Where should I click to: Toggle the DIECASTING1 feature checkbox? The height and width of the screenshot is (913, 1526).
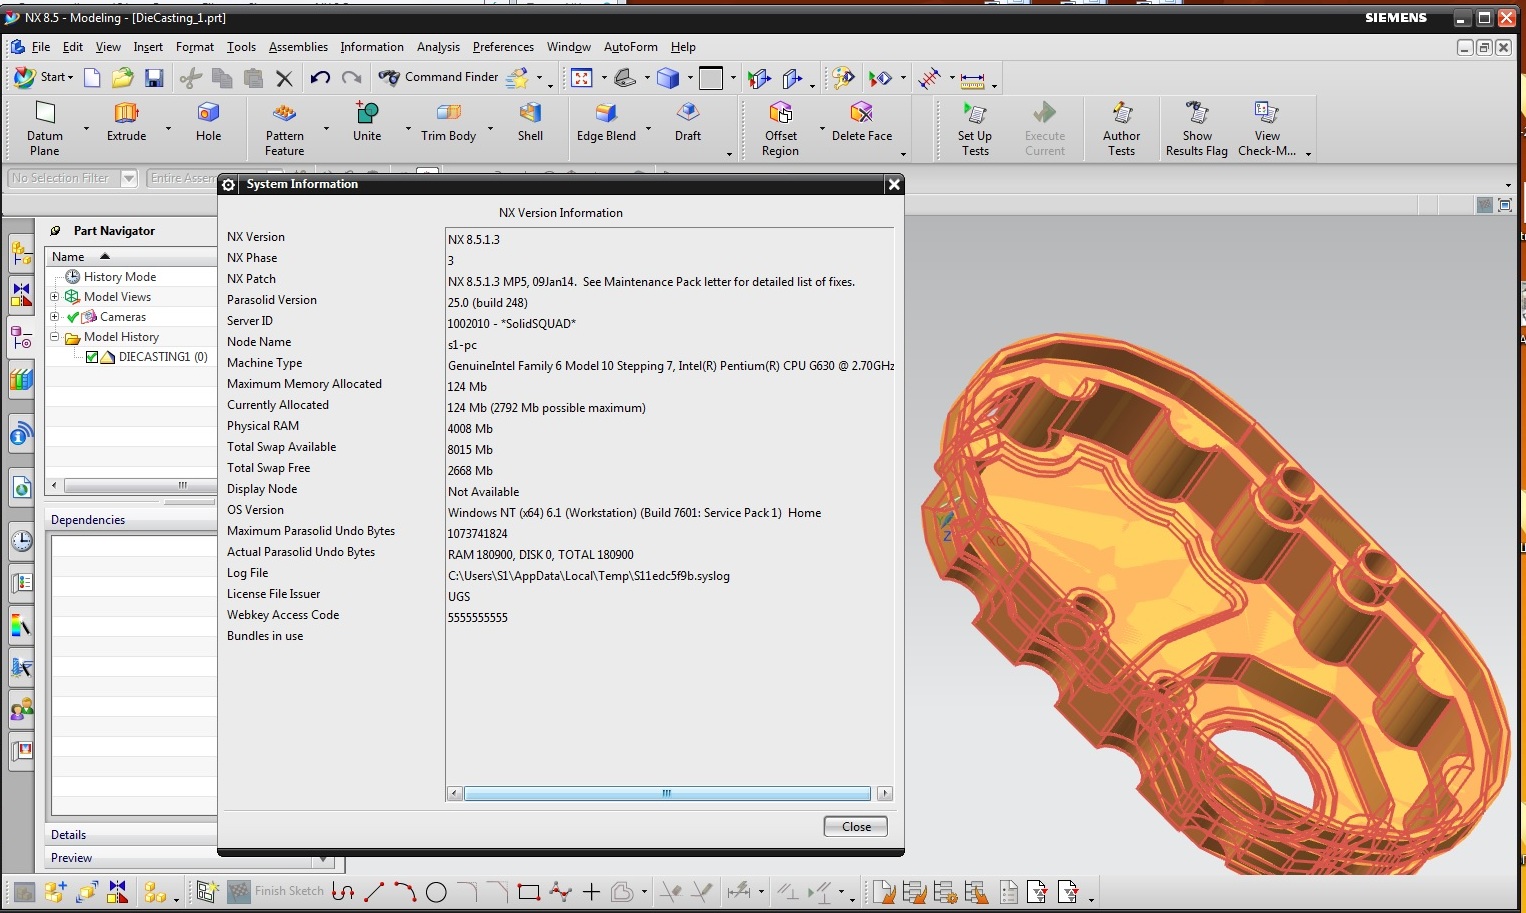92,357
